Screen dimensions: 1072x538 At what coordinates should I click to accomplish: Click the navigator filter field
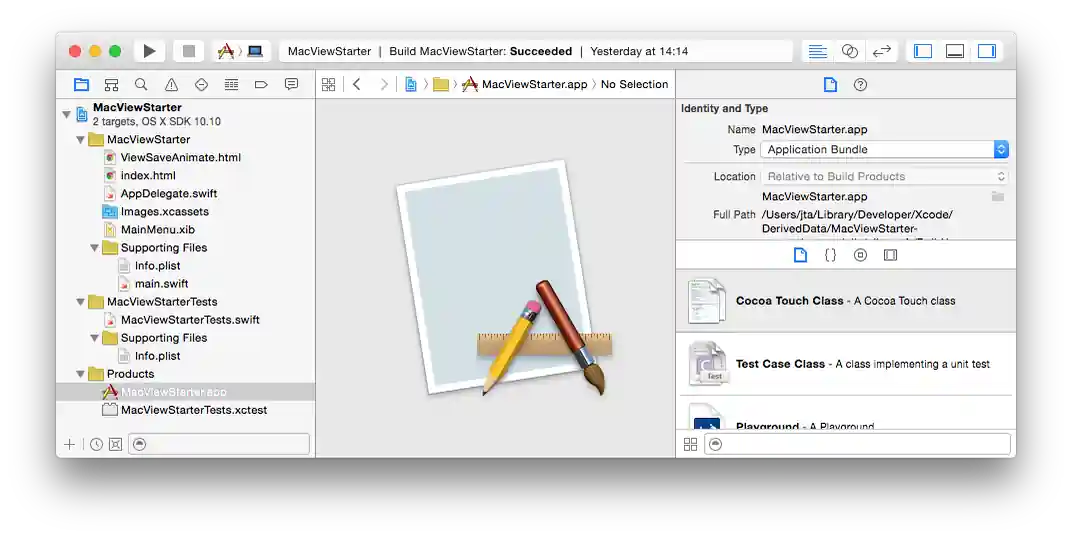[x=219, y=444]
